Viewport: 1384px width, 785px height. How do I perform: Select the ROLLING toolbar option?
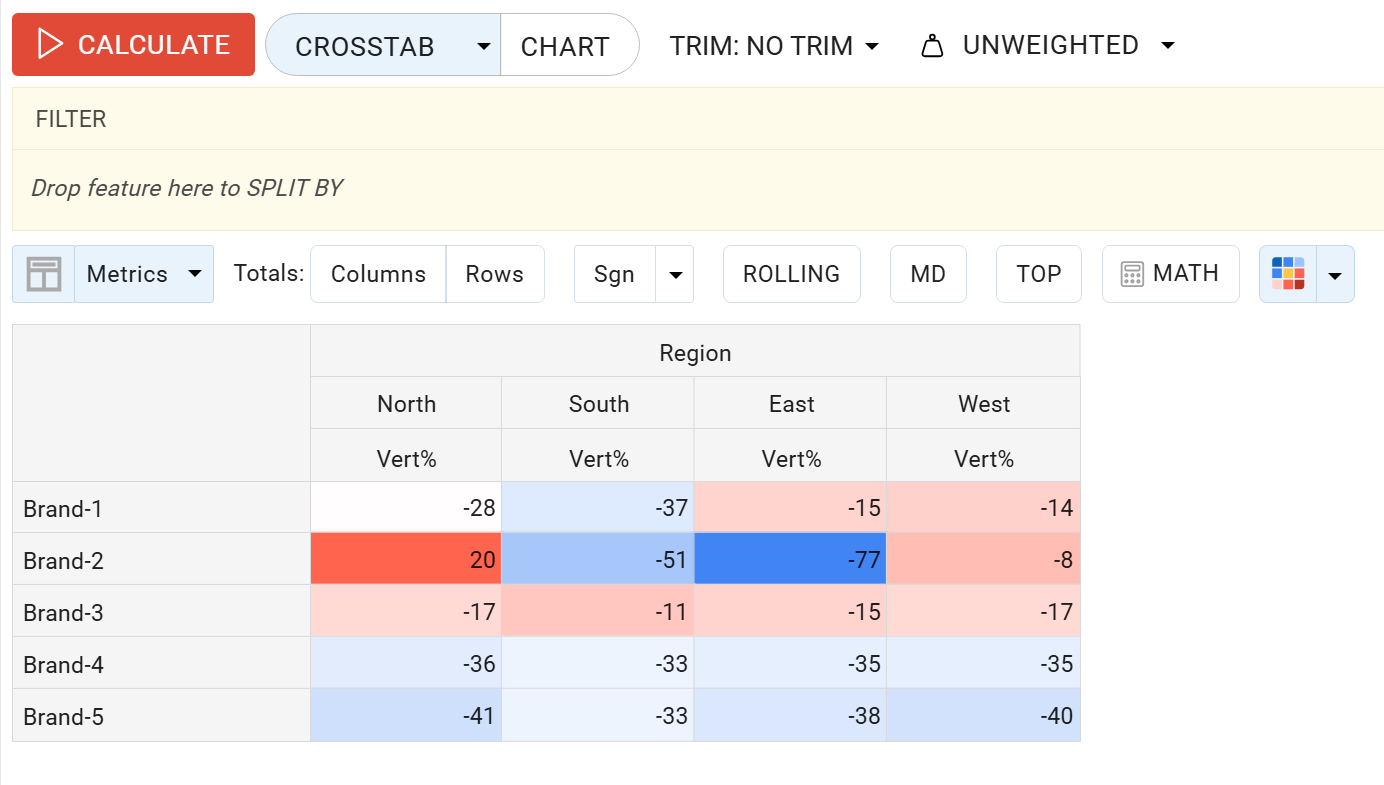pos(791,273)
